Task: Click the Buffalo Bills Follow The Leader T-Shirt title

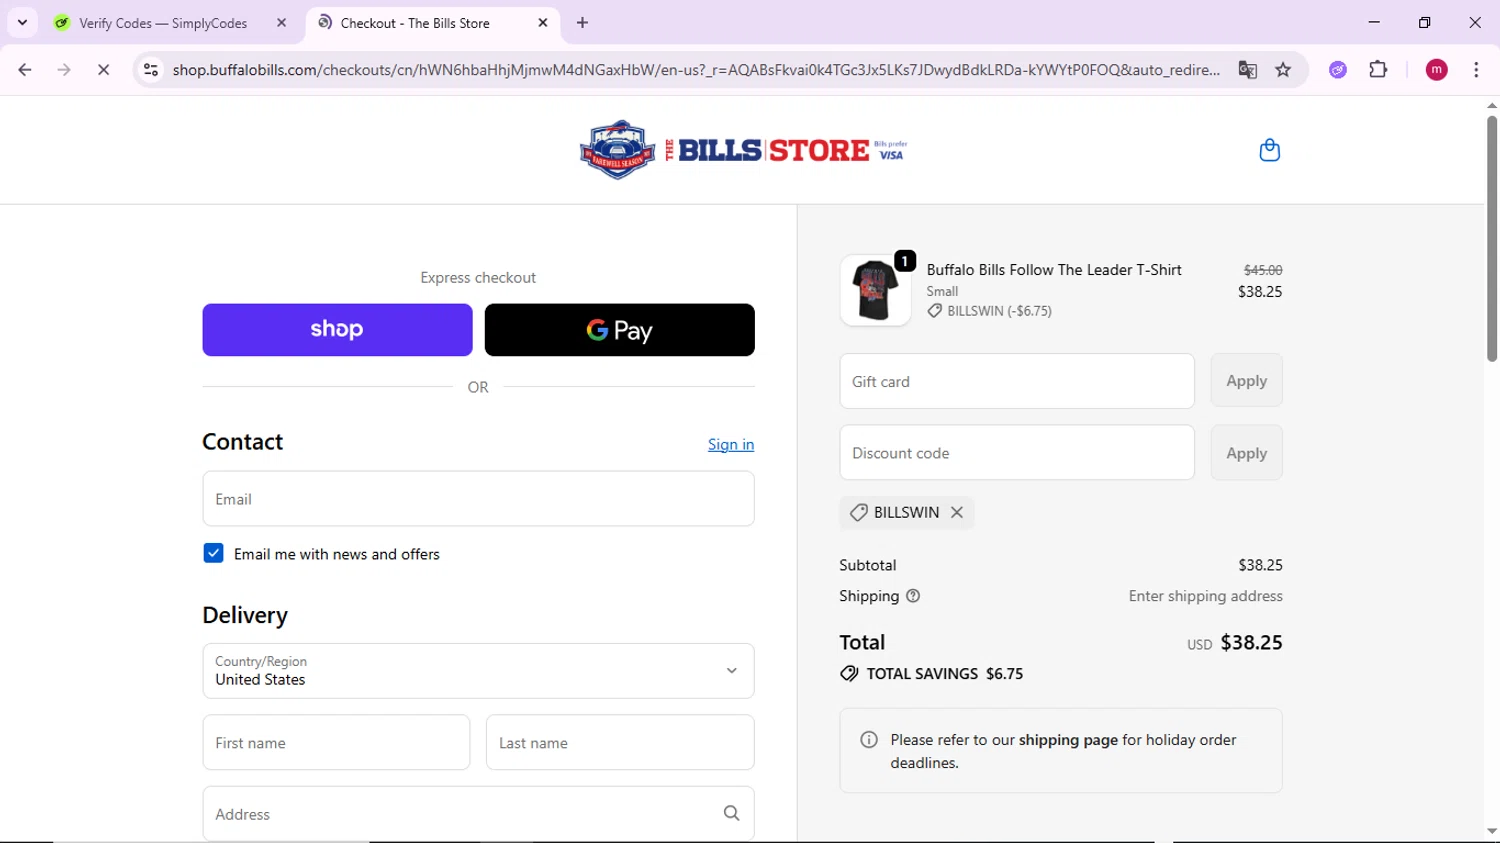Action: coord(1054,270)
